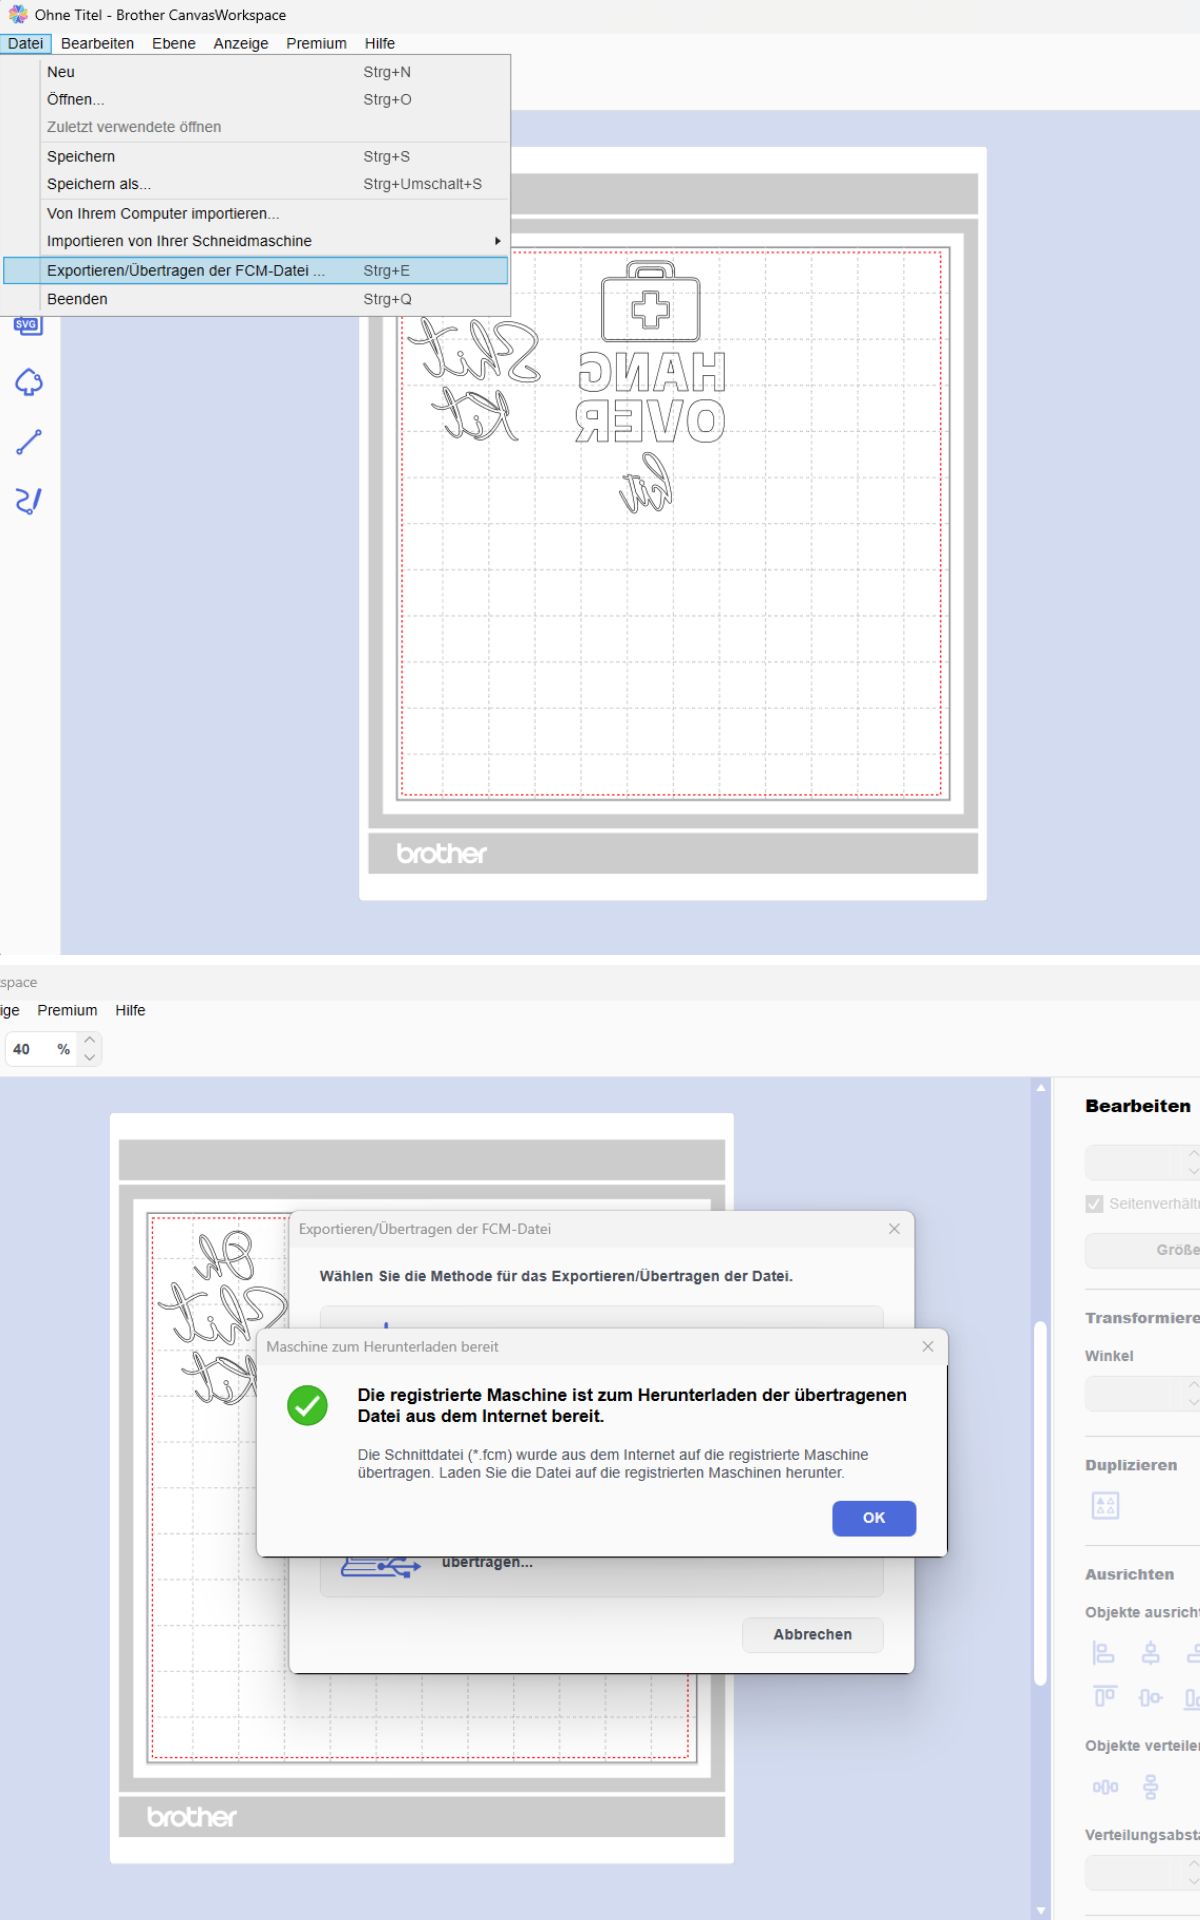Confirm the dialog with OK

click(x=874, y=1518)
